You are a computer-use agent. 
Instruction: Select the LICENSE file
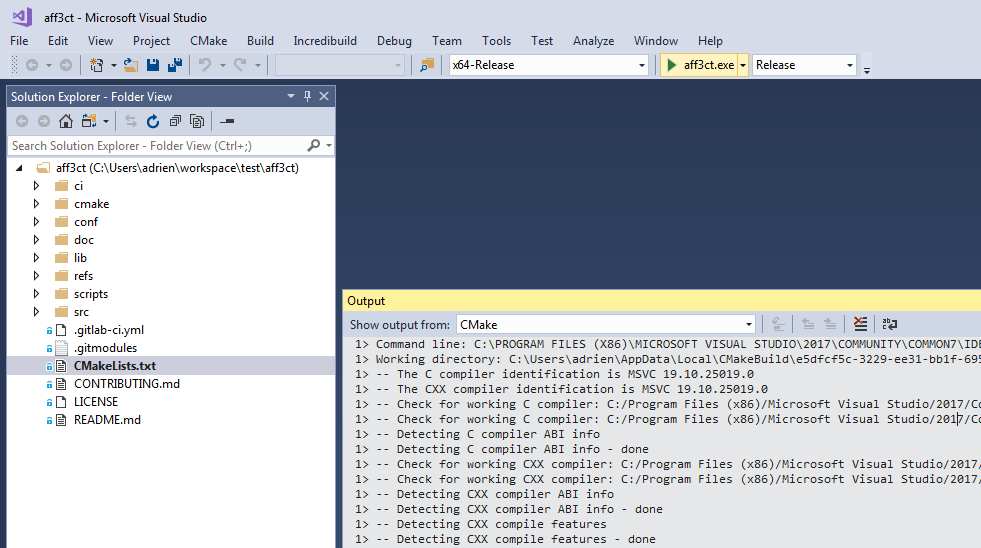click(x=96, y=402)
